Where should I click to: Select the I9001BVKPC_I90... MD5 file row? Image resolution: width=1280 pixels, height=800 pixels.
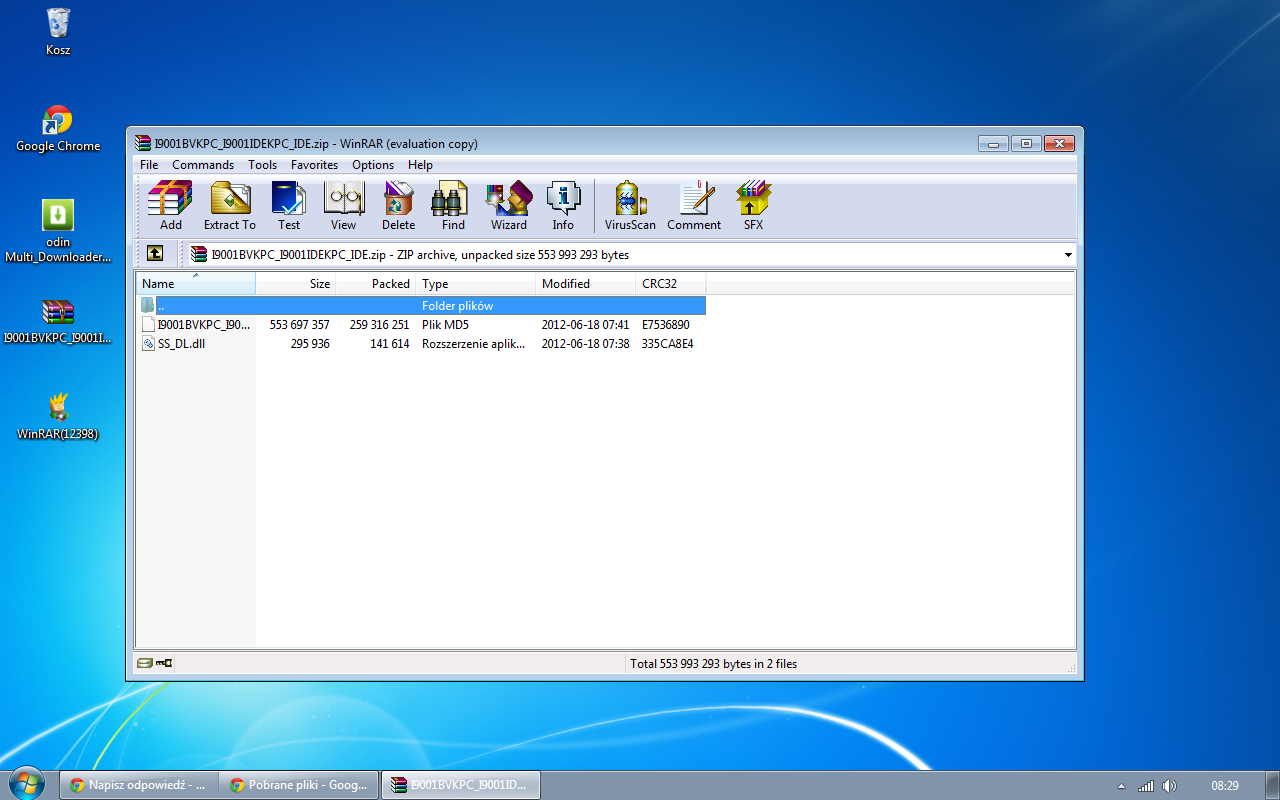coord(421,325)
